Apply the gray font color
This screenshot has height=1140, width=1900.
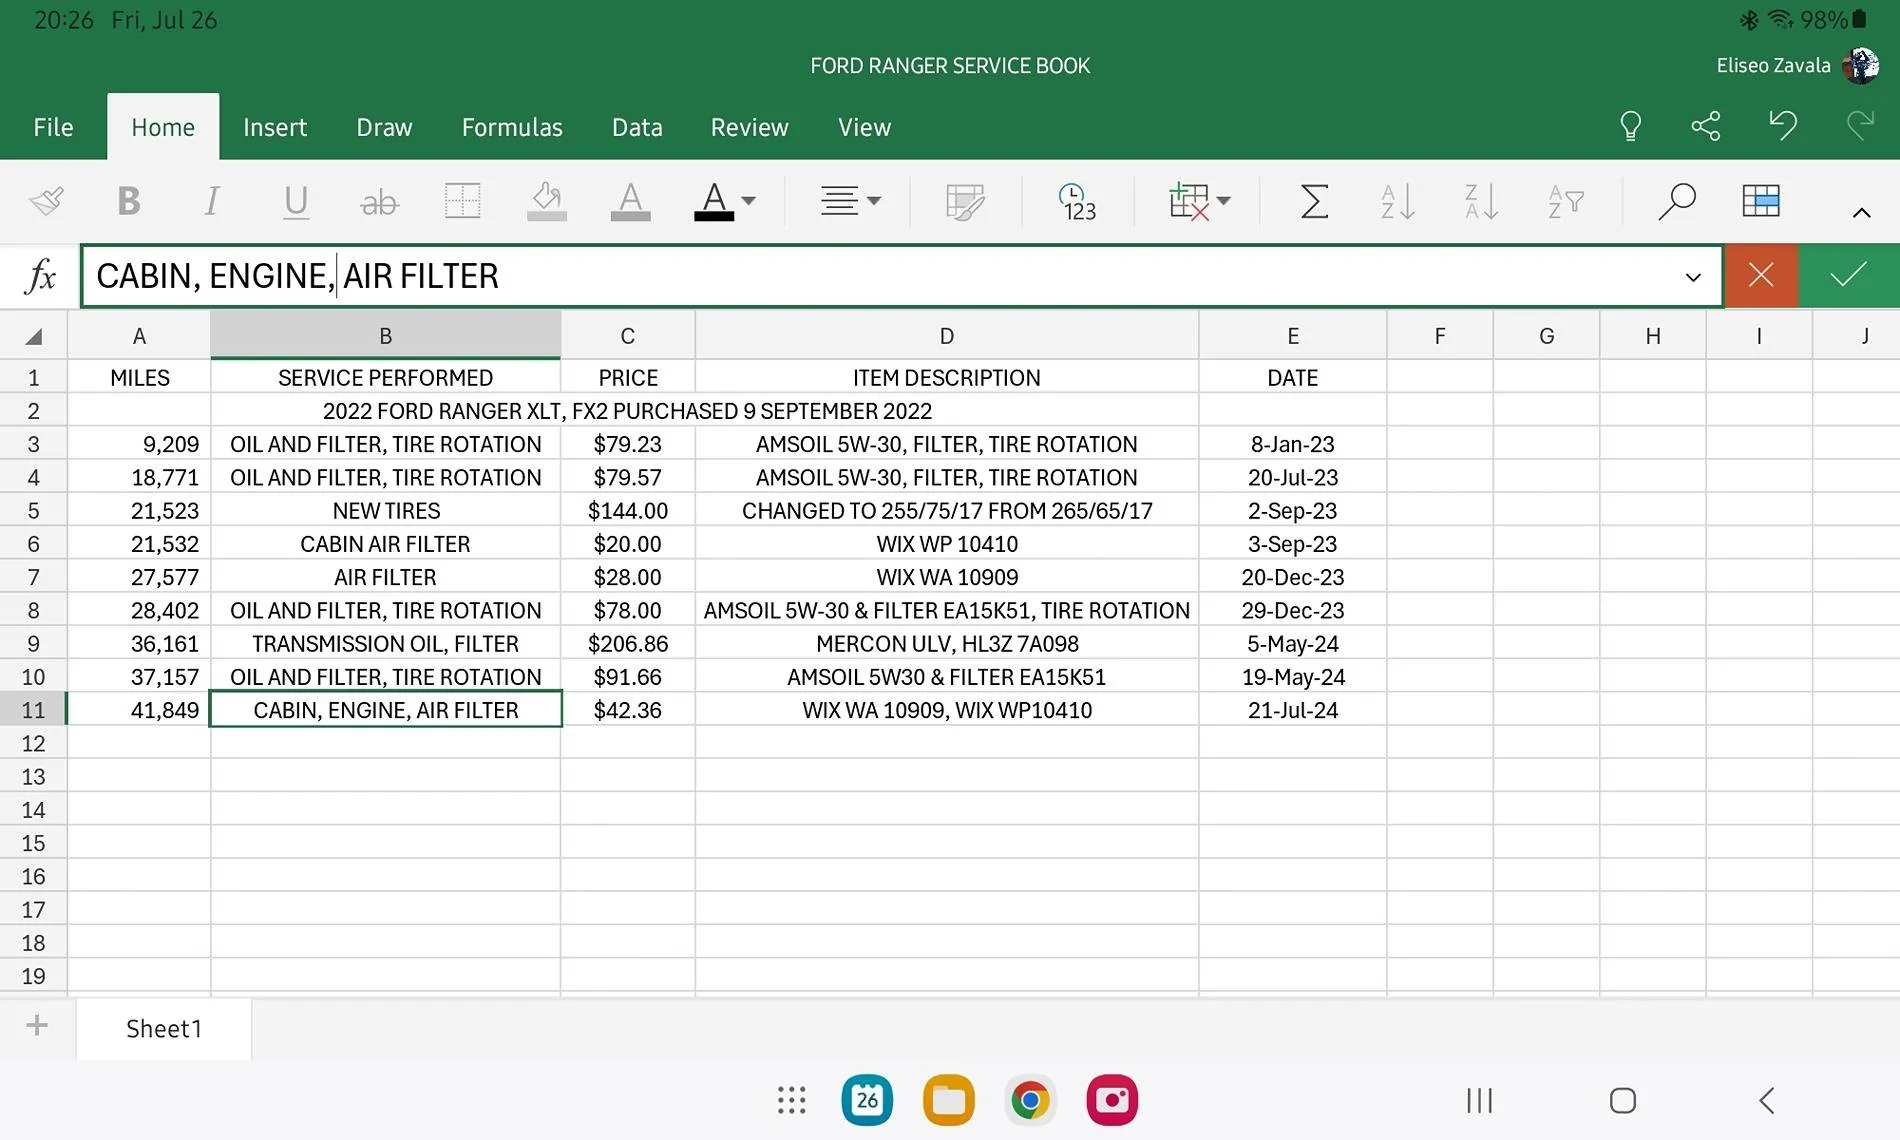click(x=630, y=201)
